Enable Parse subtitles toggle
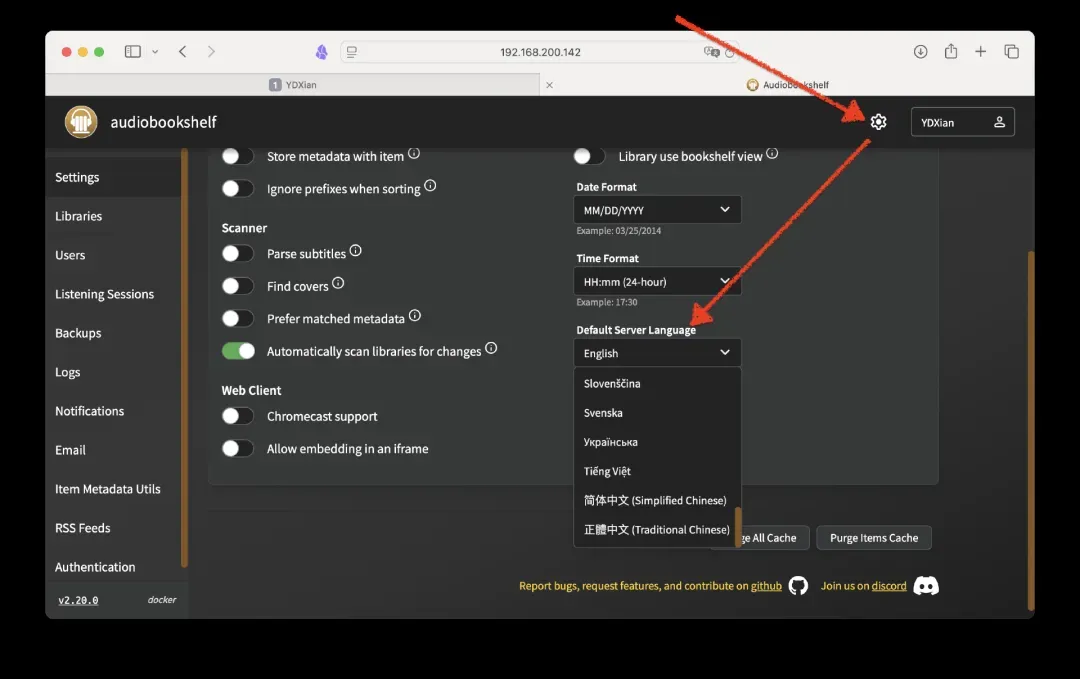This screenshot has height=679, width=1080. tap(238, 254)
